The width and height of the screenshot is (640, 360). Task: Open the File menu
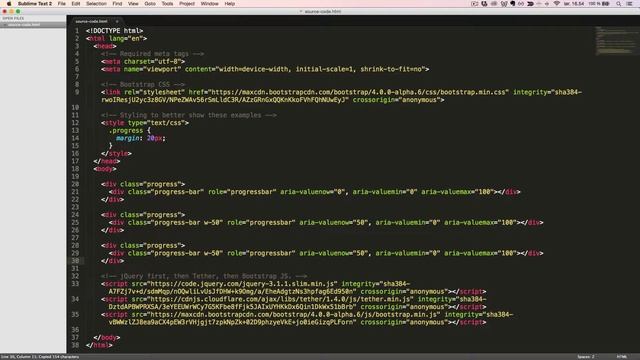(x=62, y=4)
